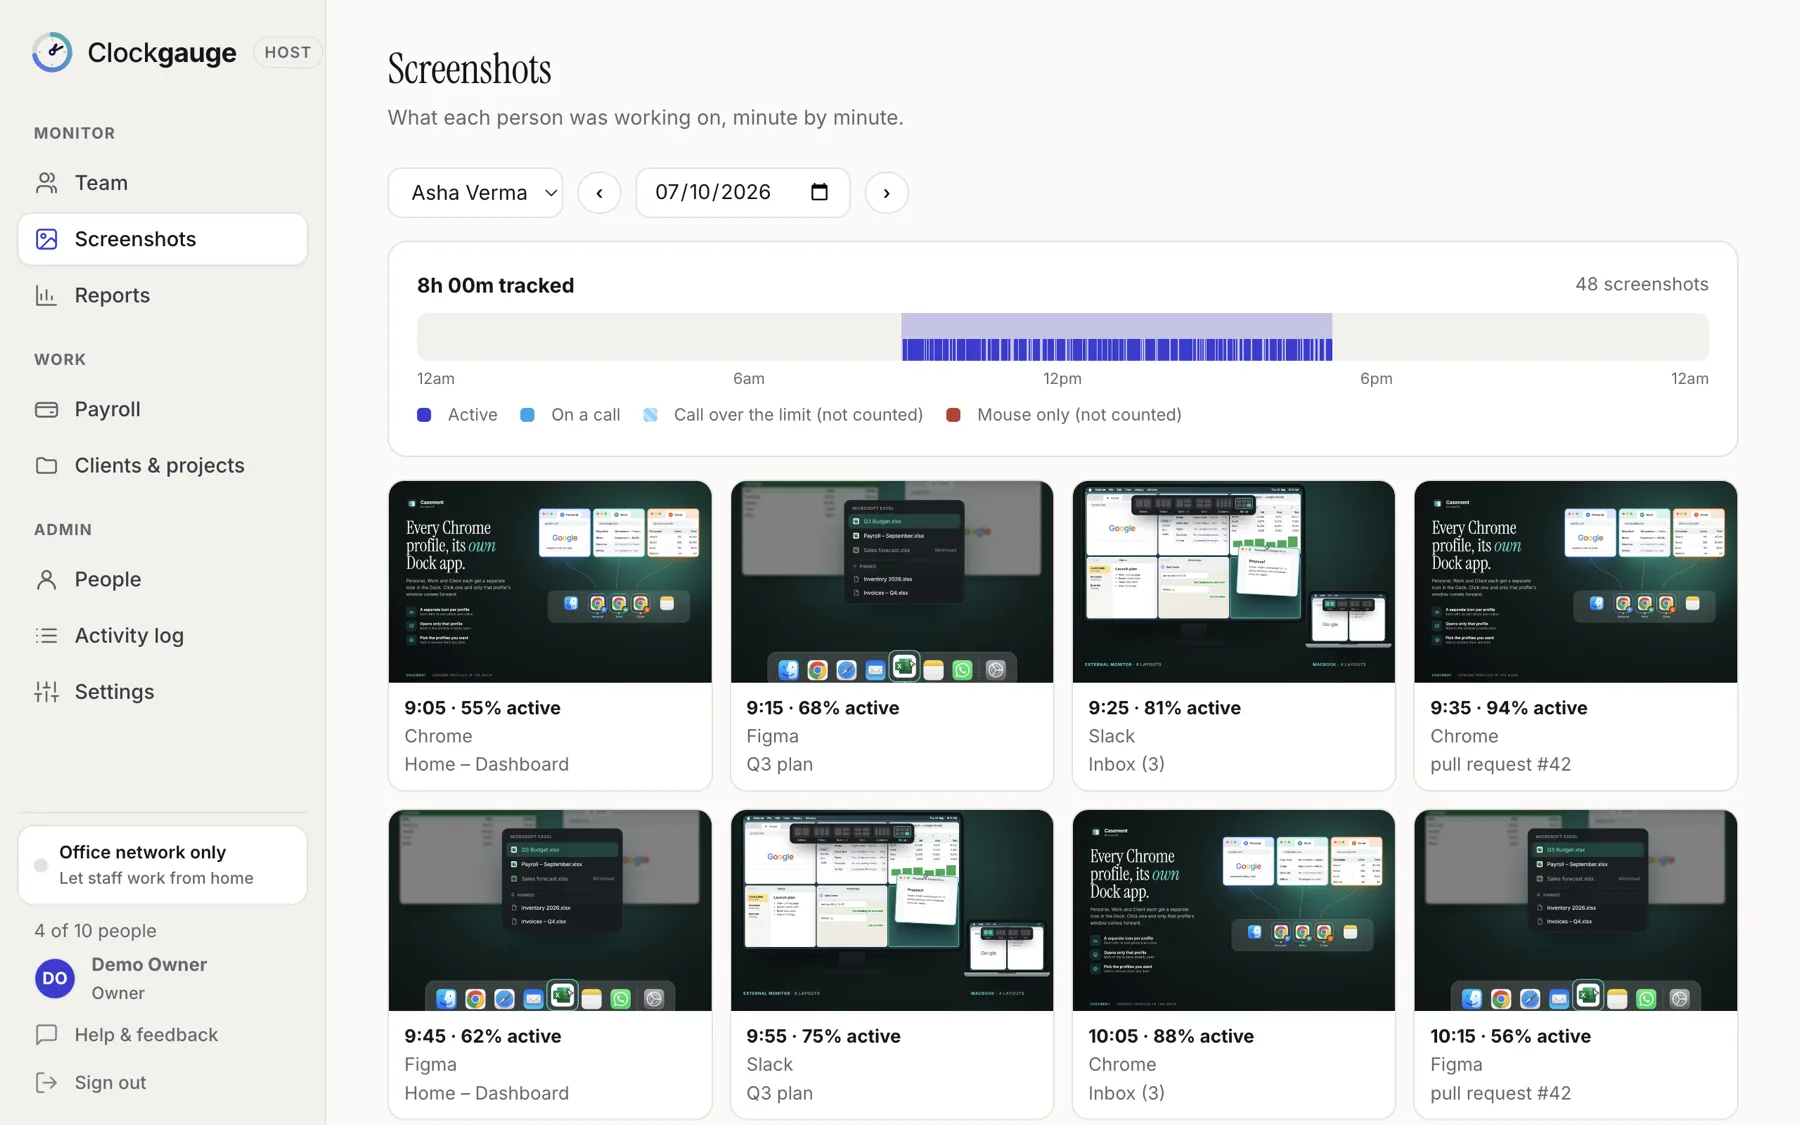
Task: Open the 10:15 Figma screenshot thumbnail
Action: pos(1575,911)
